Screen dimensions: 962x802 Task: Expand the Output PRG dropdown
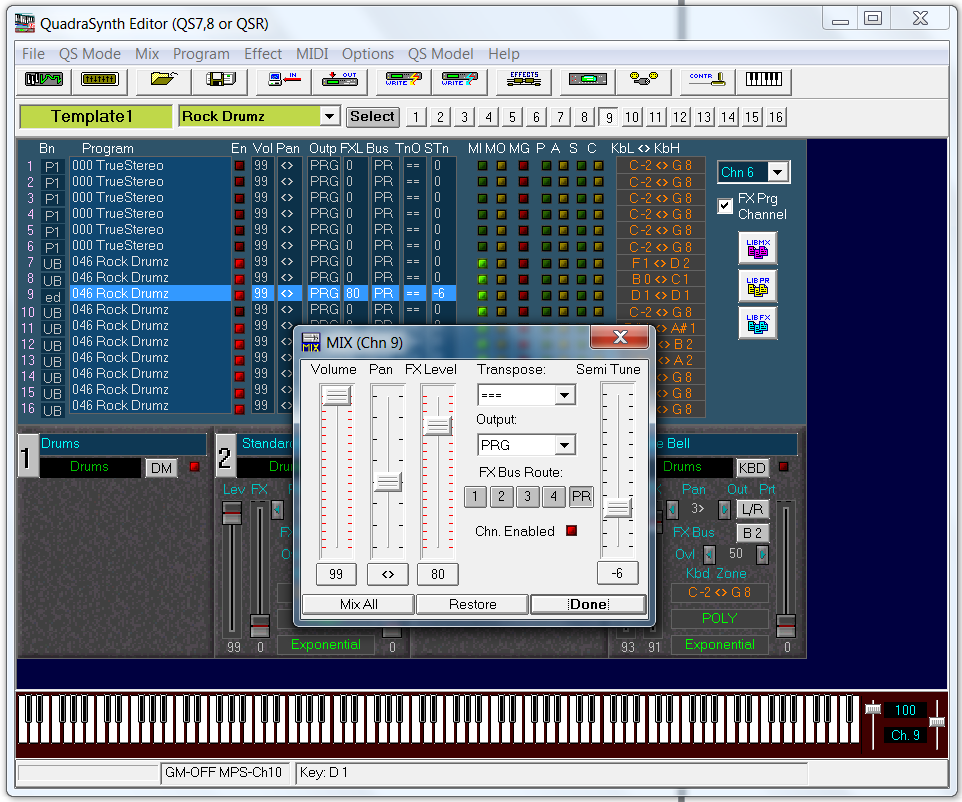(x=565, y=445)
